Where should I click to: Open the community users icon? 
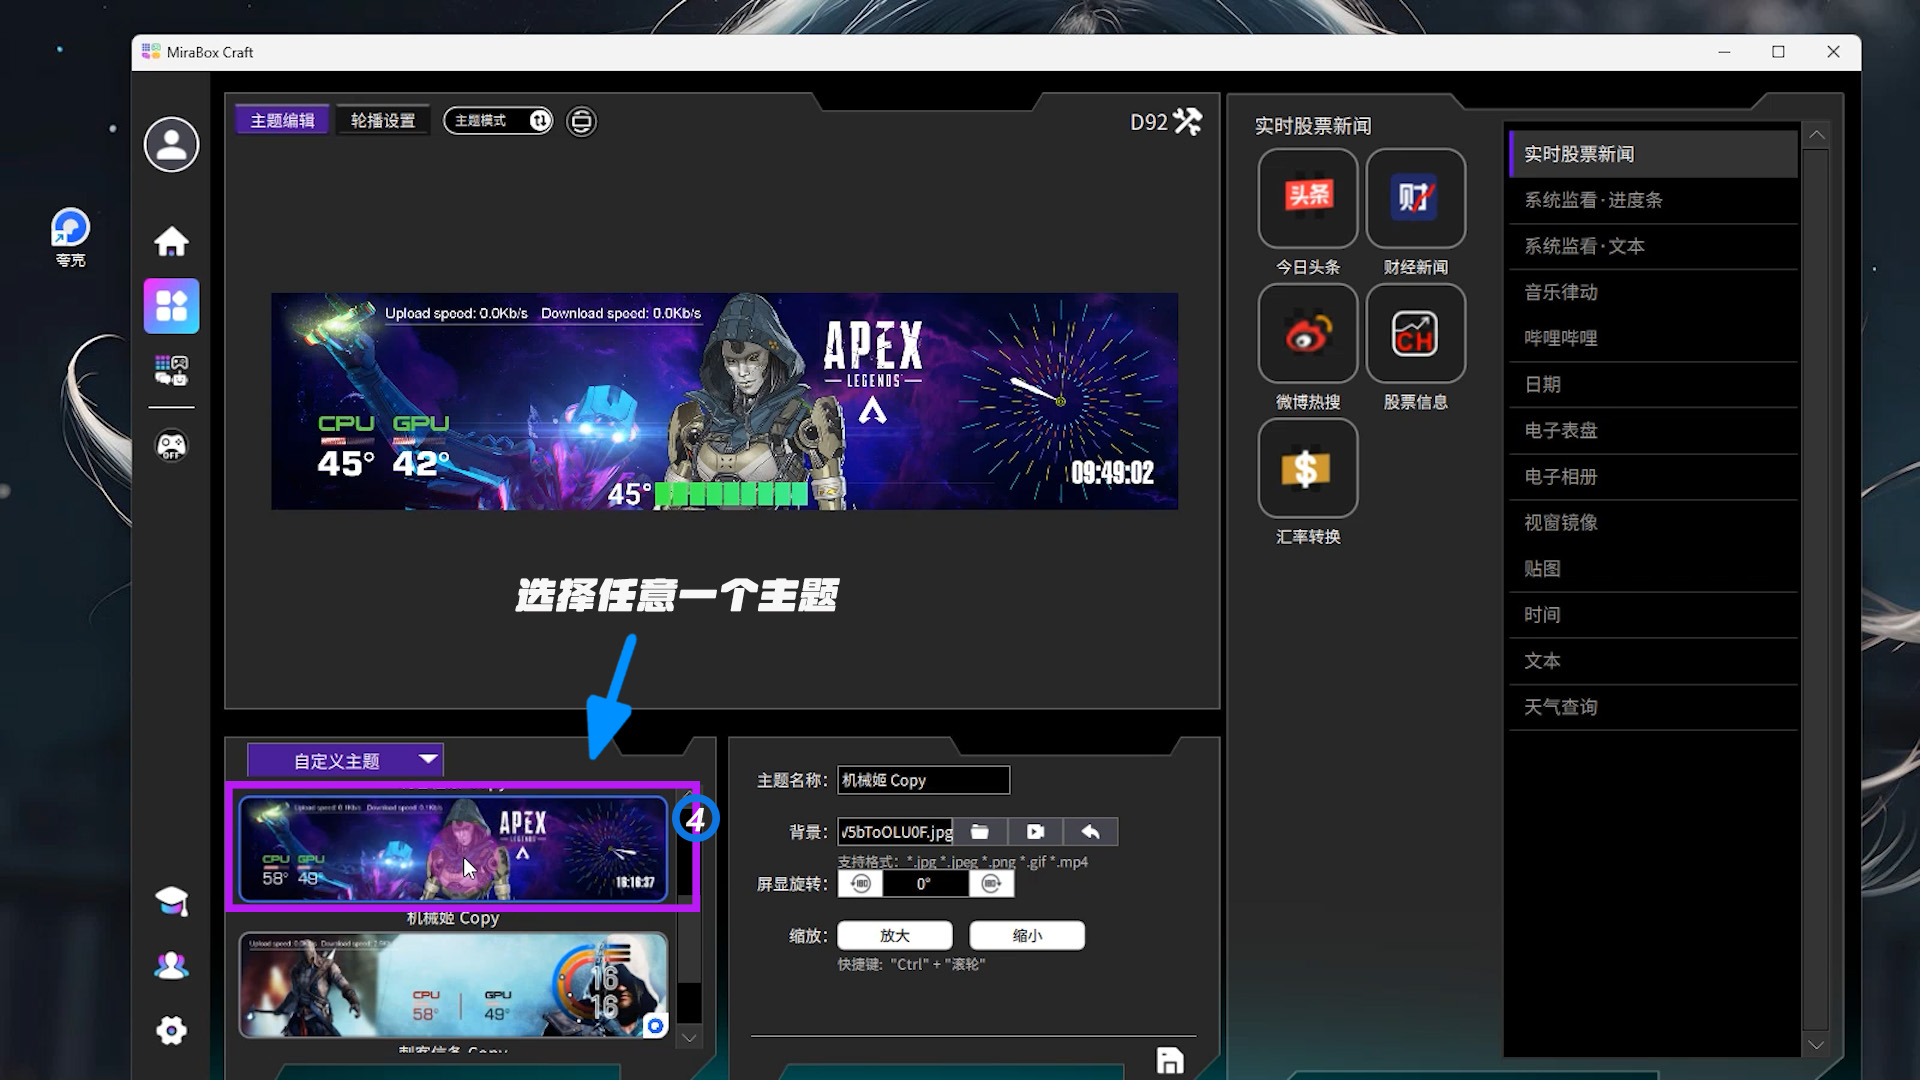click(171, 966)
